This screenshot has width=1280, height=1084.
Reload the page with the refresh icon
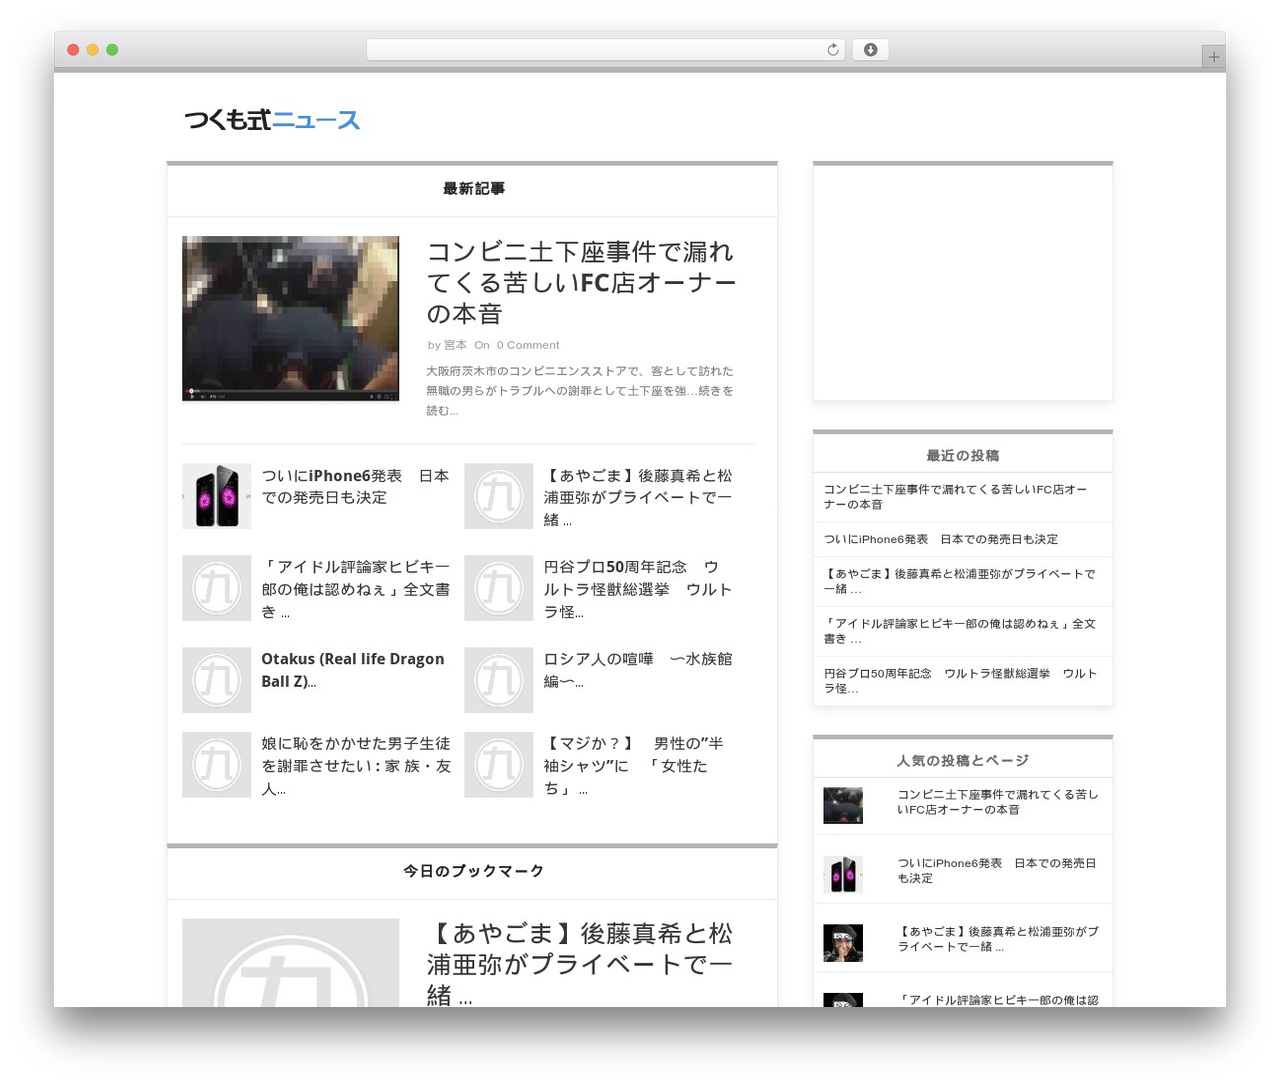click(x=832, y=50)
